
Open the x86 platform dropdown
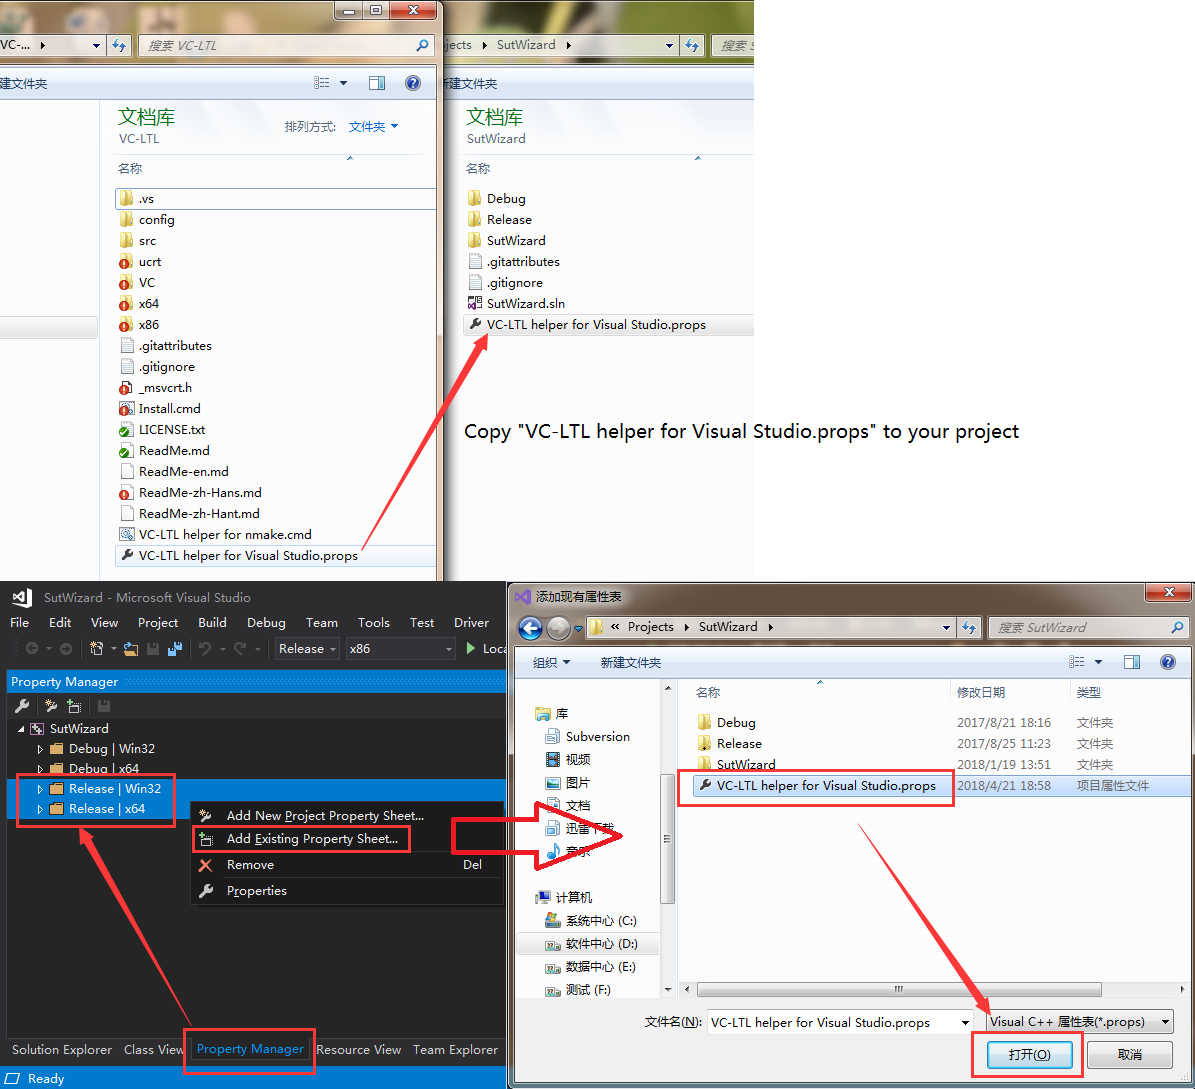[x=400, y=649]
